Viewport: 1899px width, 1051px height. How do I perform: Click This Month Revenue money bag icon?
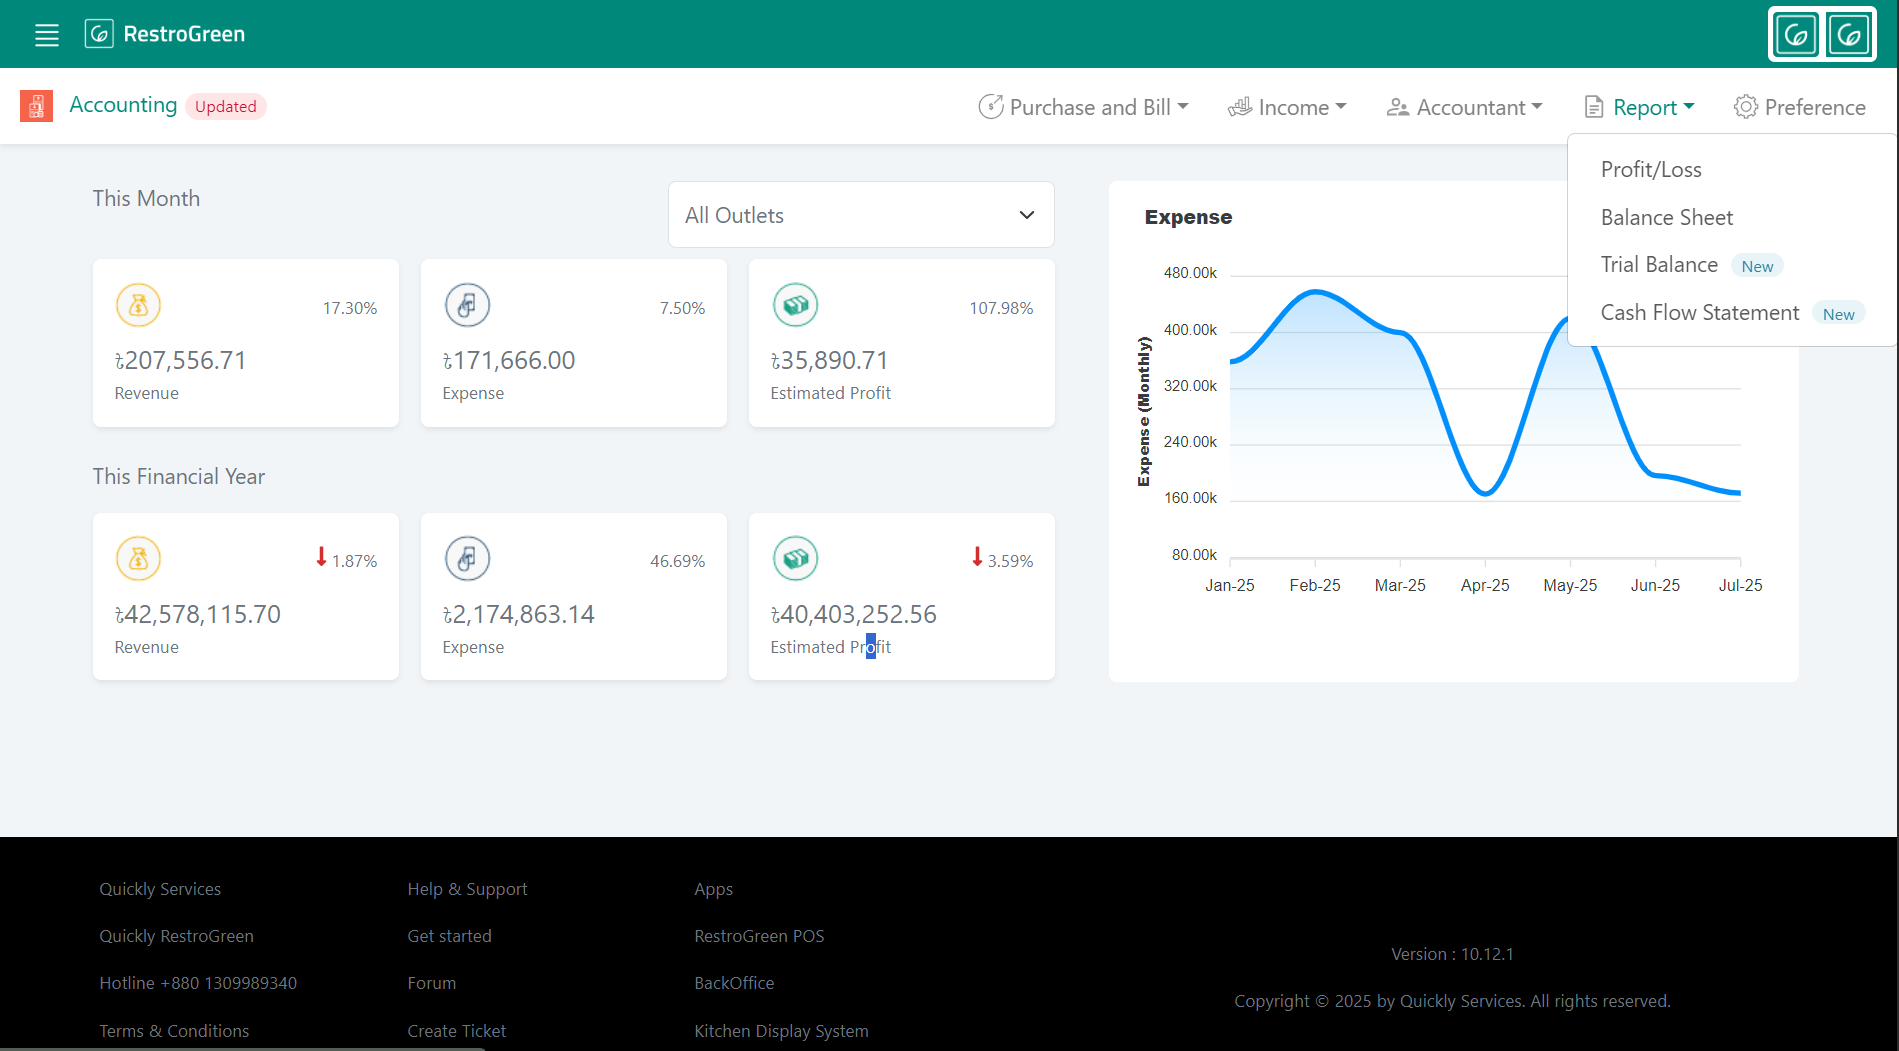(138, 305)
